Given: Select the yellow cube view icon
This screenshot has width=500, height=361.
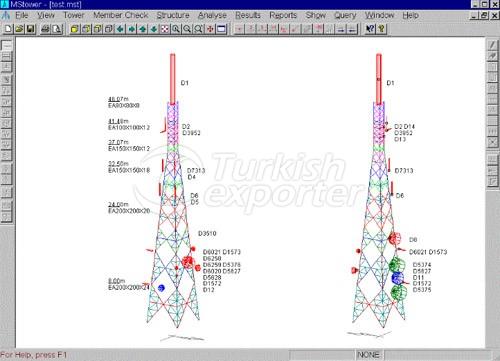Looking at the screenshot, I should [x=75, y=29].
